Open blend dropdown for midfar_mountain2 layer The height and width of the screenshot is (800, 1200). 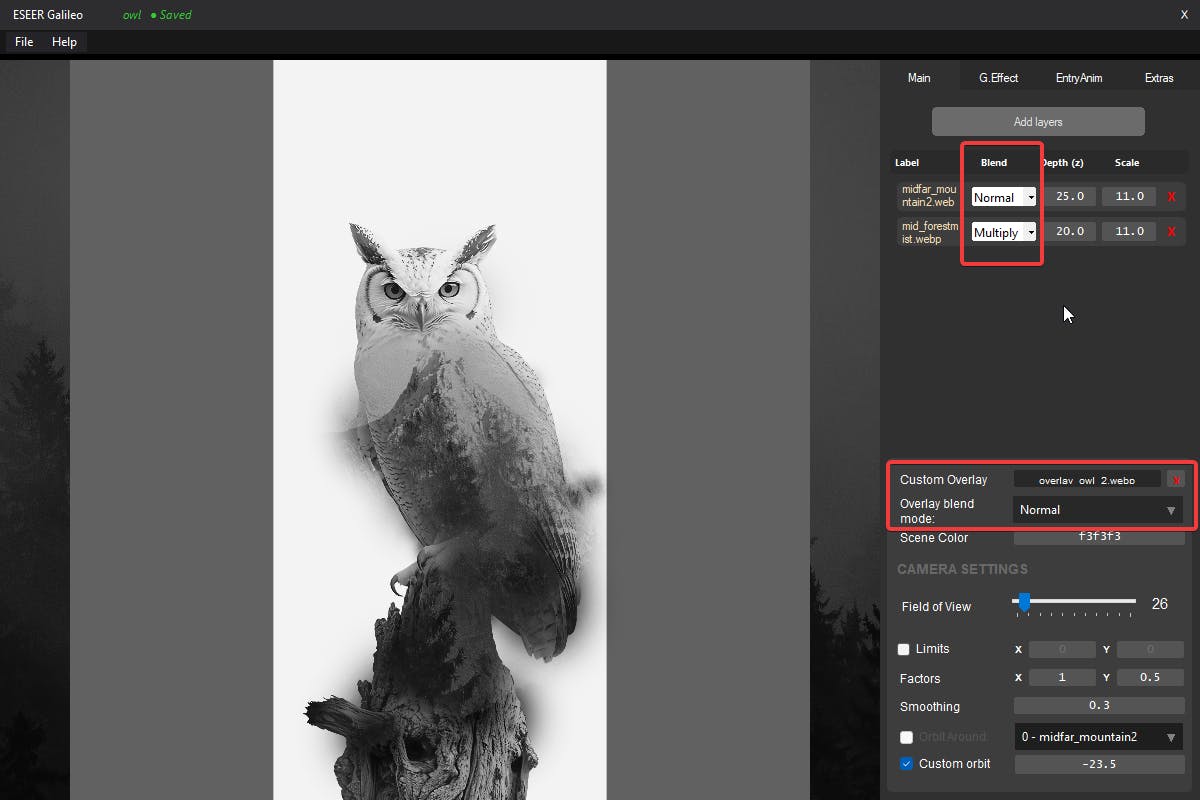pos(1004,197)
